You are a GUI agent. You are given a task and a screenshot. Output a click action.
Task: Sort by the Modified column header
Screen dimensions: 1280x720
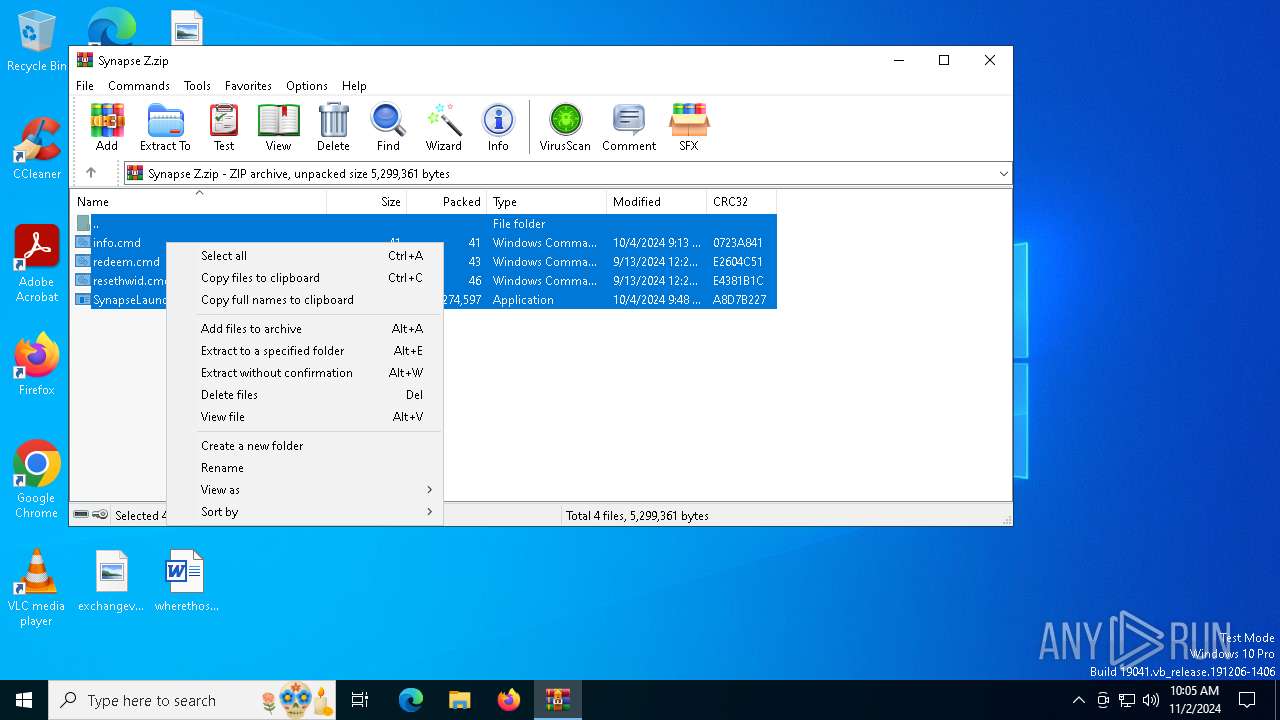pos(656,202)
